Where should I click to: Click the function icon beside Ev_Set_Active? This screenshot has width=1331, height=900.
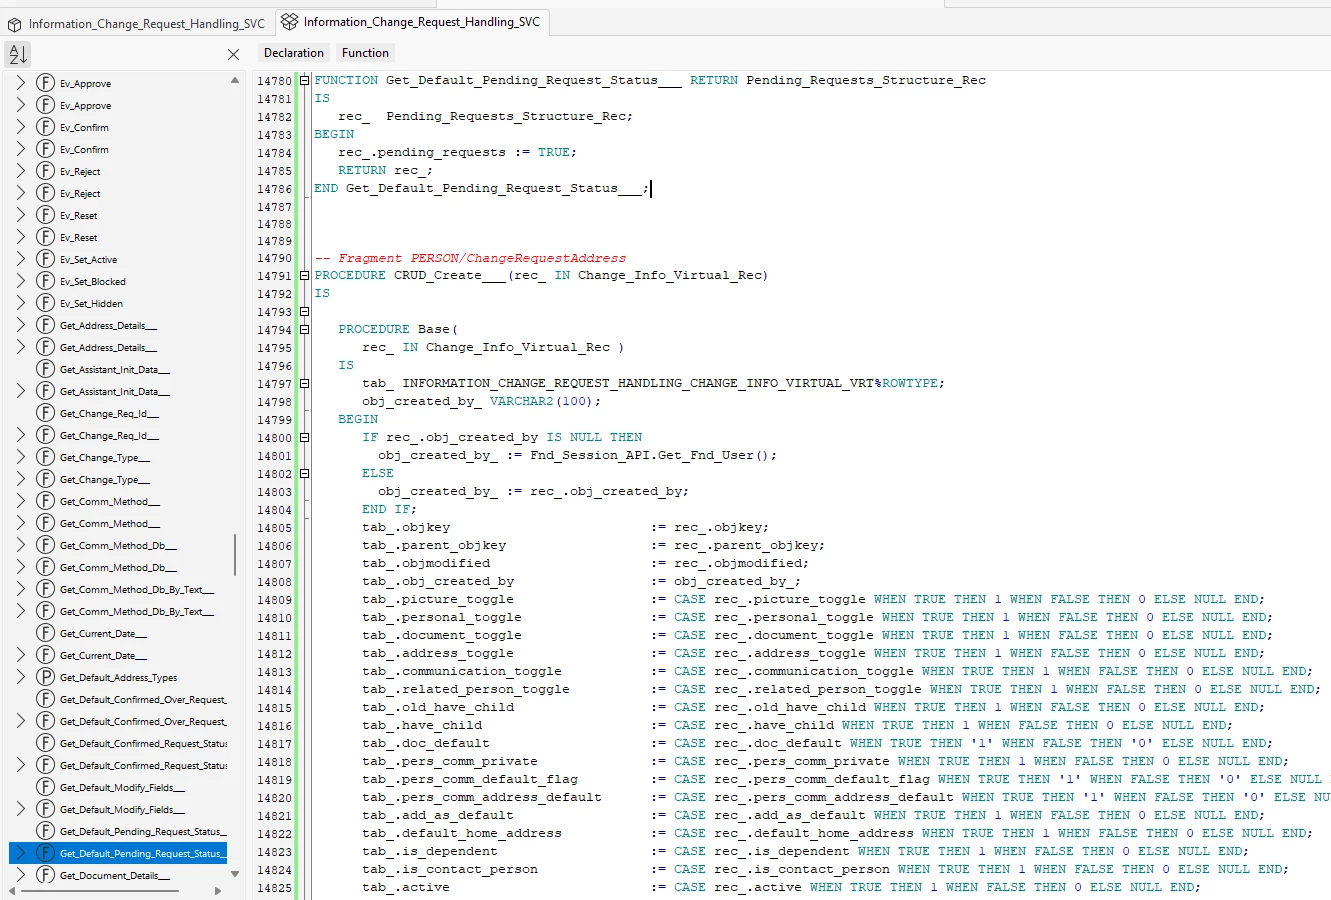tap(45, 259)
